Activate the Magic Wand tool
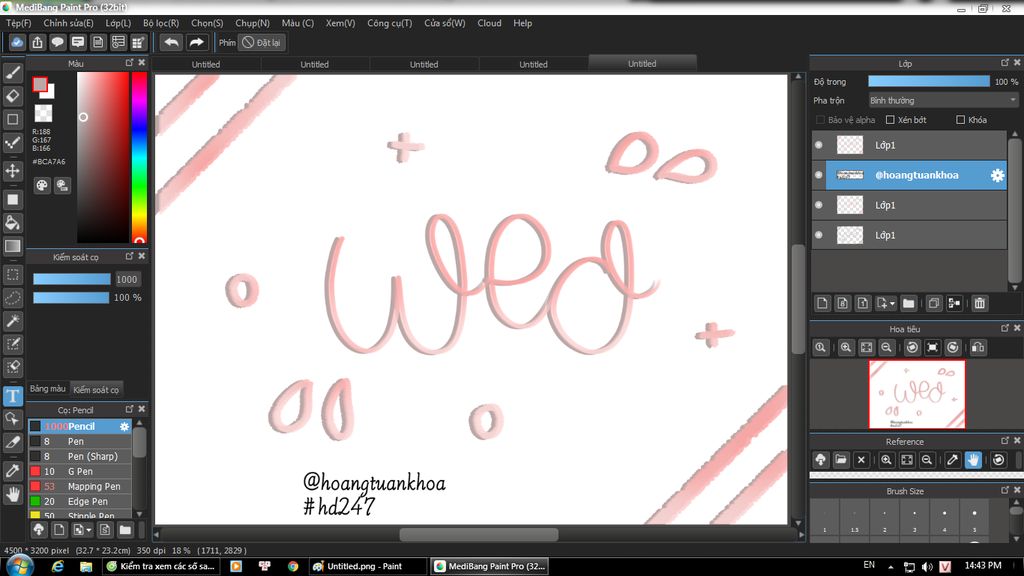The width and height of the screenshot is (1024, 576). (x=13, y=321)
